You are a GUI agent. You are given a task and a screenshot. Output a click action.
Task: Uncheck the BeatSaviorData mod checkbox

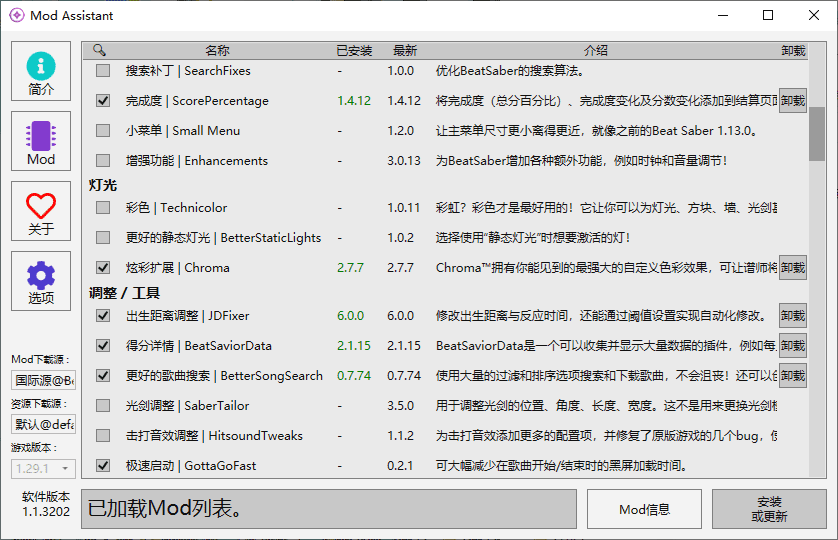[103, 345]
